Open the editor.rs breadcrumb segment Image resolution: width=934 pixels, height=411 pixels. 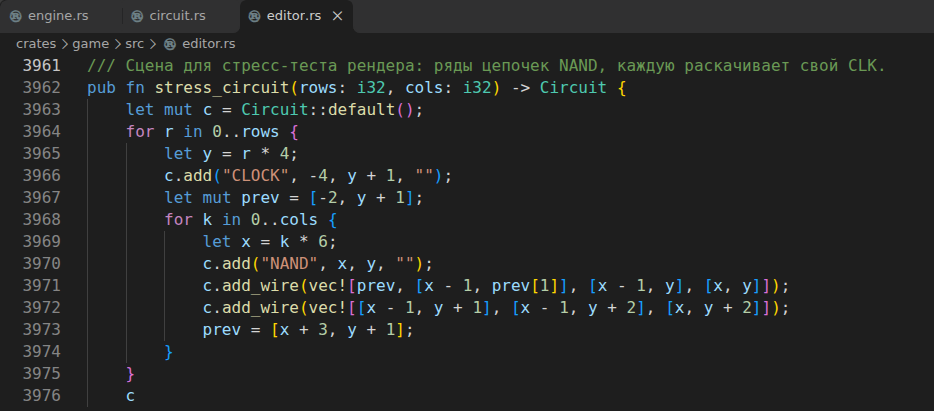tap(208, 43)
